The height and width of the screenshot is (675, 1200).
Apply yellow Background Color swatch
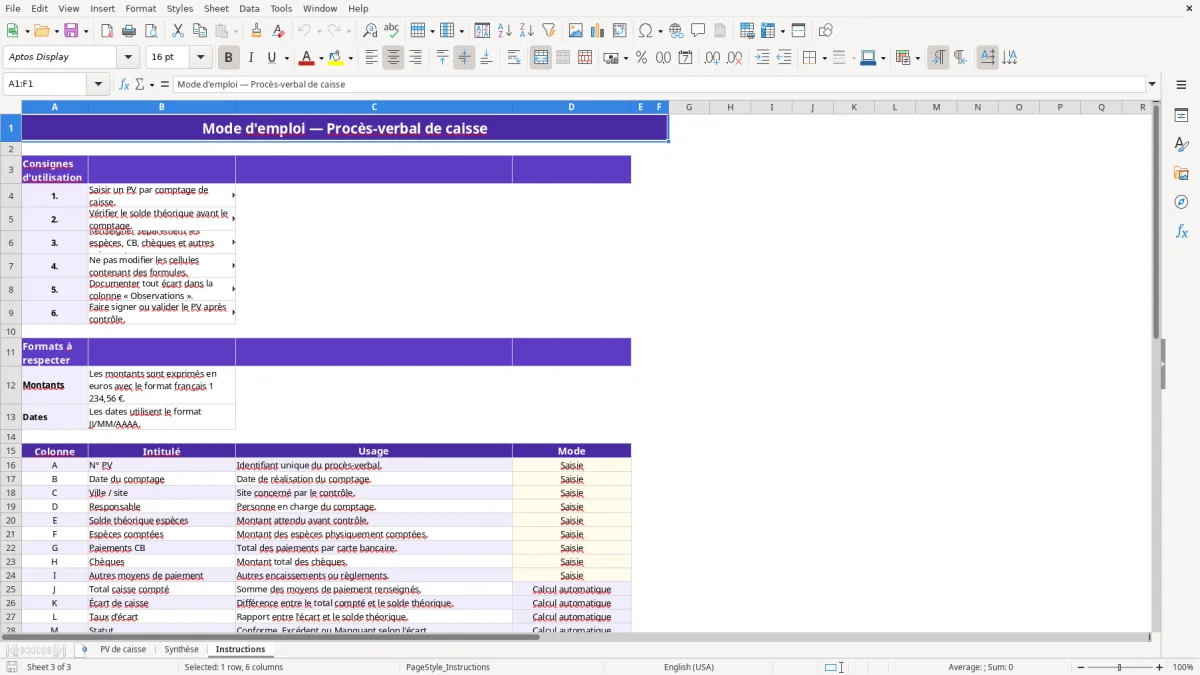336,58
